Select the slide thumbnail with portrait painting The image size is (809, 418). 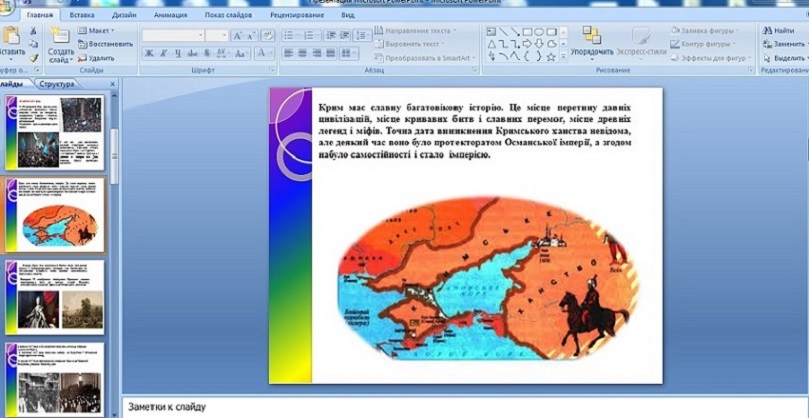(55, 297)
